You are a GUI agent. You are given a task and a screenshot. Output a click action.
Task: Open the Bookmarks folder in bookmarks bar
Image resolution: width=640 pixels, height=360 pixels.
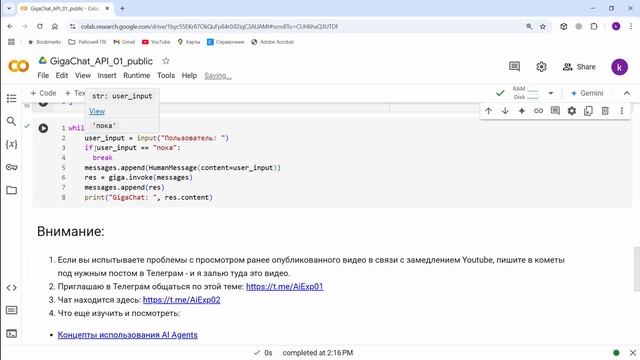tap(44, 42)
